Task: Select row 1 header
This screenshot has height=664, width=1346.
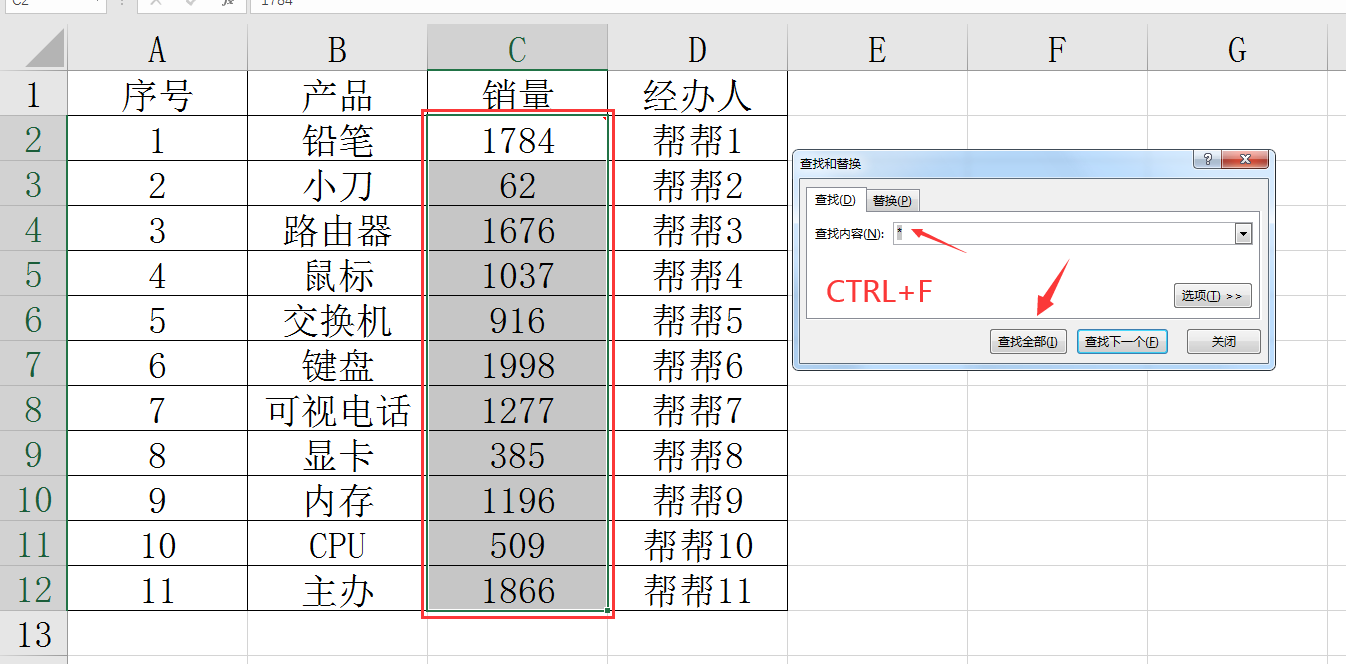Action: point(33,93)
